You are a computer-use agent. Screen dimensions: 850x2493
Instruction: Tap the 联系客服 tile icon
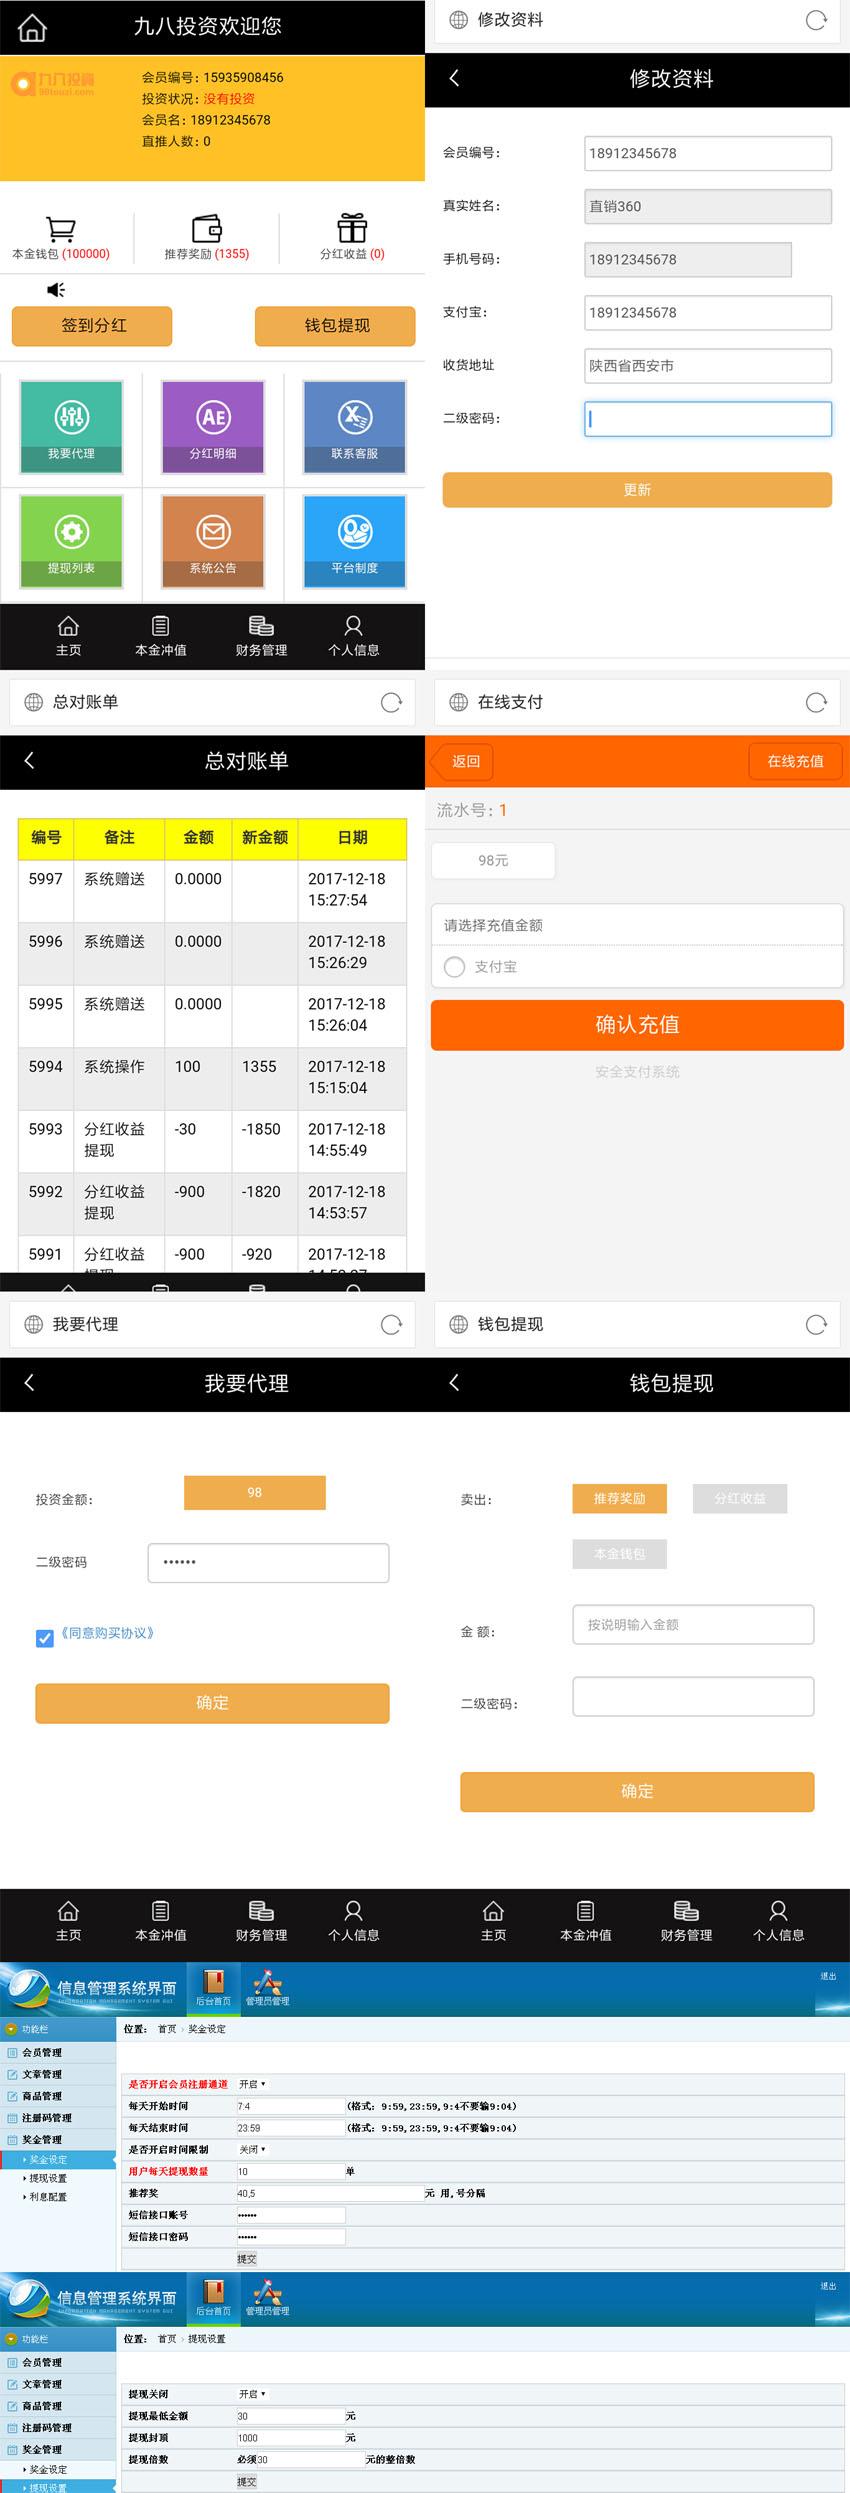pyautogui.click(x=355, y=417)
